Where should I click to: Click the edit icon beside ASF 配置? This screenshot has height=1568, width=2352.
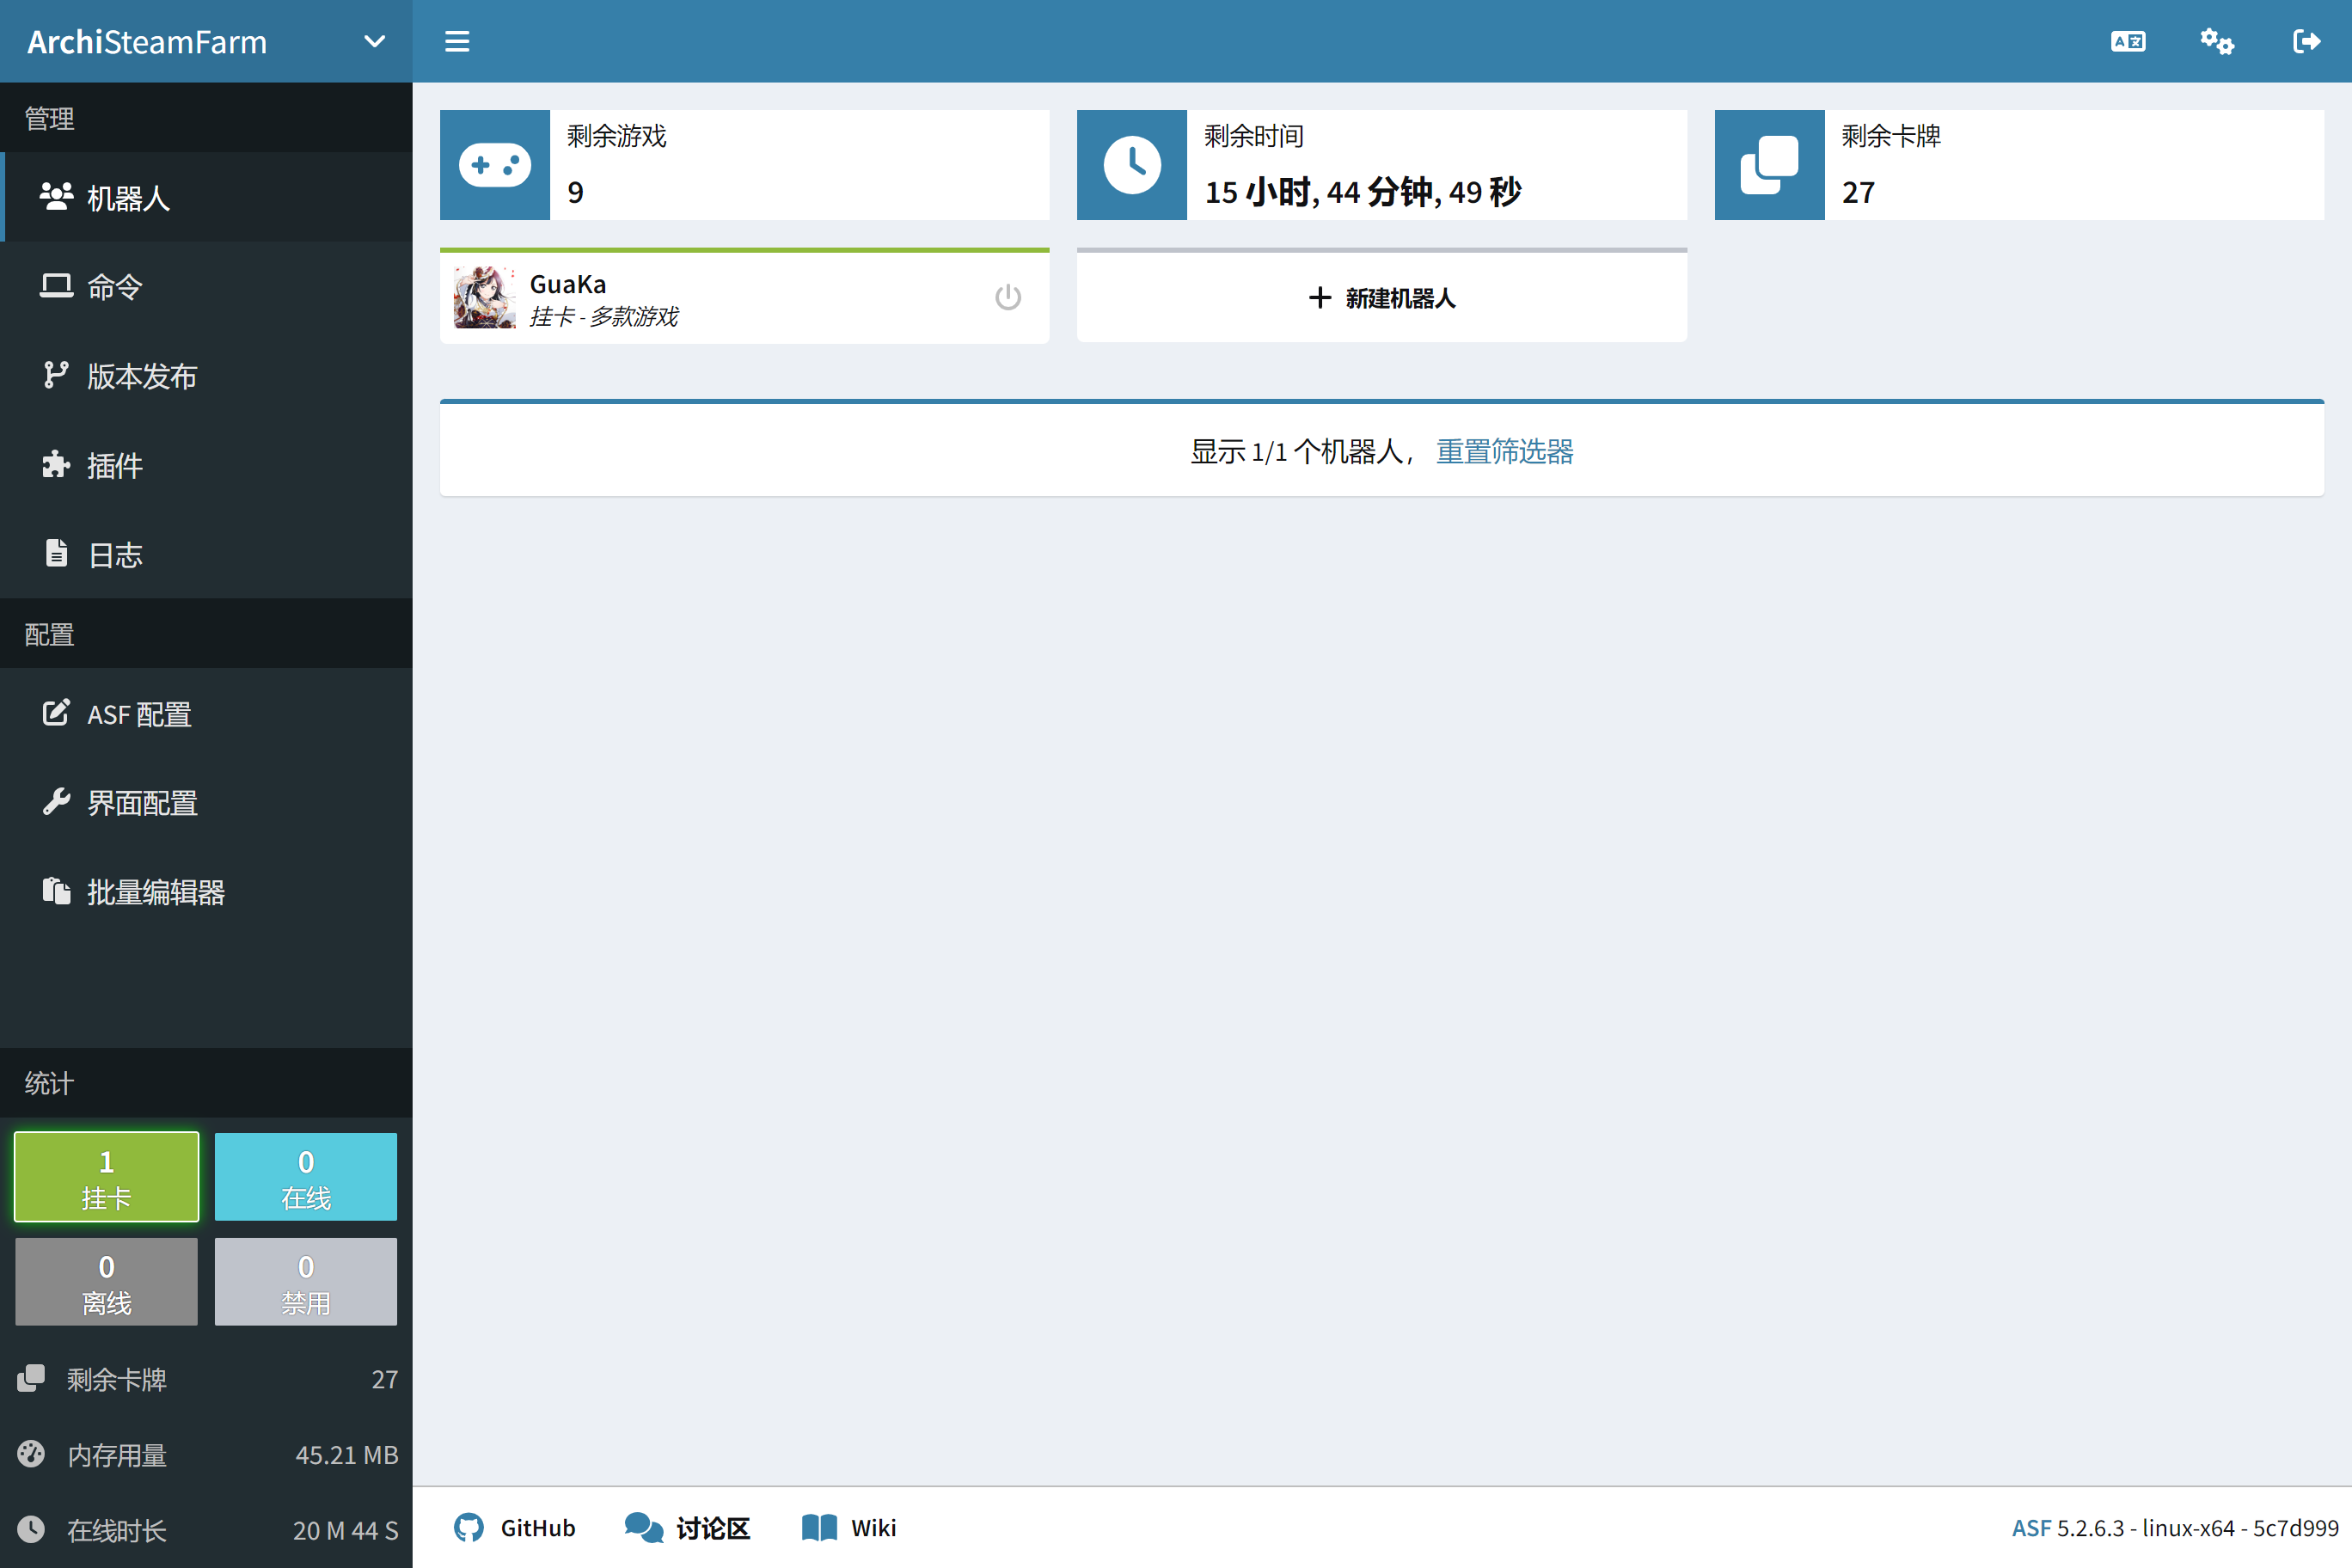point(56,712)
